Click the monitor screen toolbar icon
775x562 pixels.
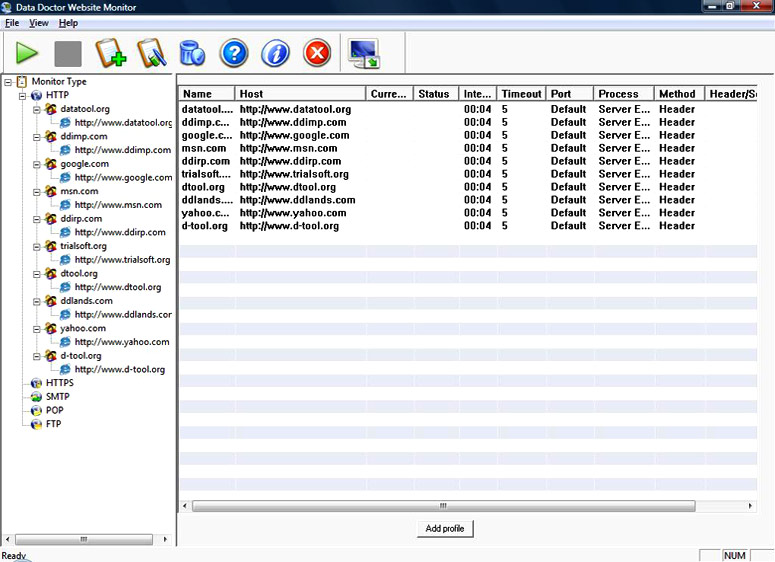(x=364, y=53)
